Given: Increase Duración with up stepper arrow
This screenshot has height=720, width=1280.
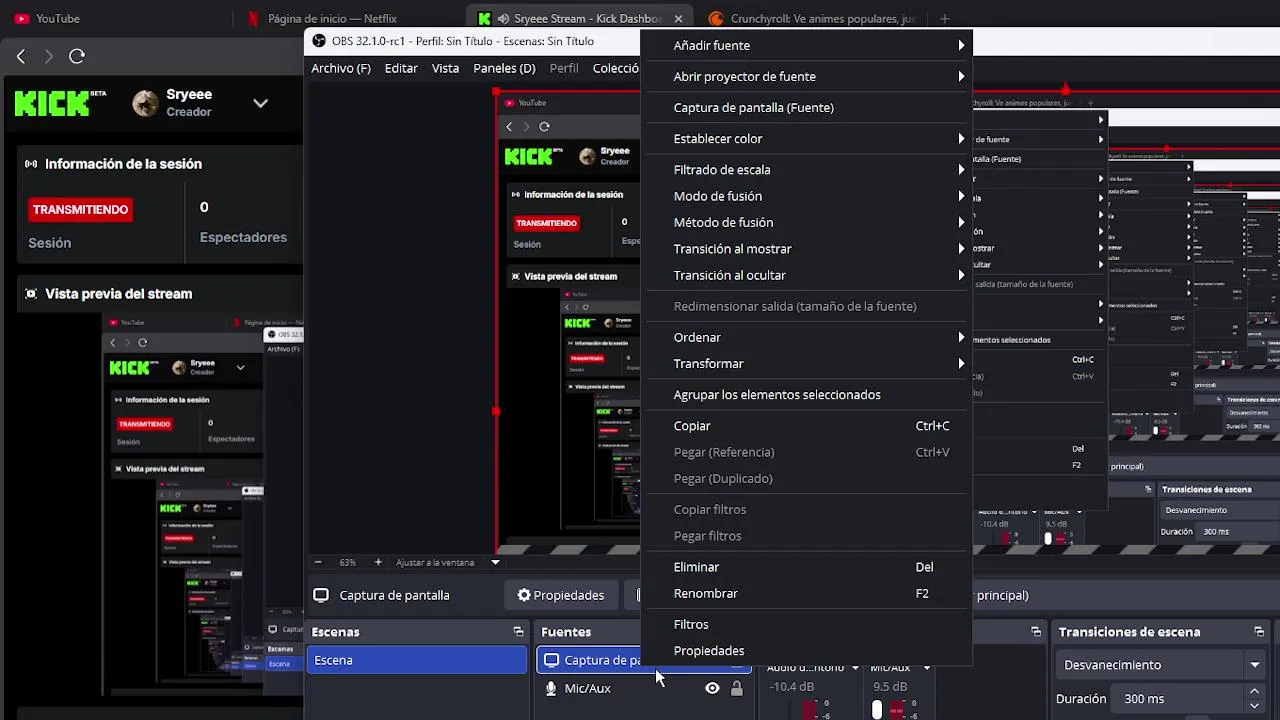Looking at the screenshot, I should click(1254, 692).
